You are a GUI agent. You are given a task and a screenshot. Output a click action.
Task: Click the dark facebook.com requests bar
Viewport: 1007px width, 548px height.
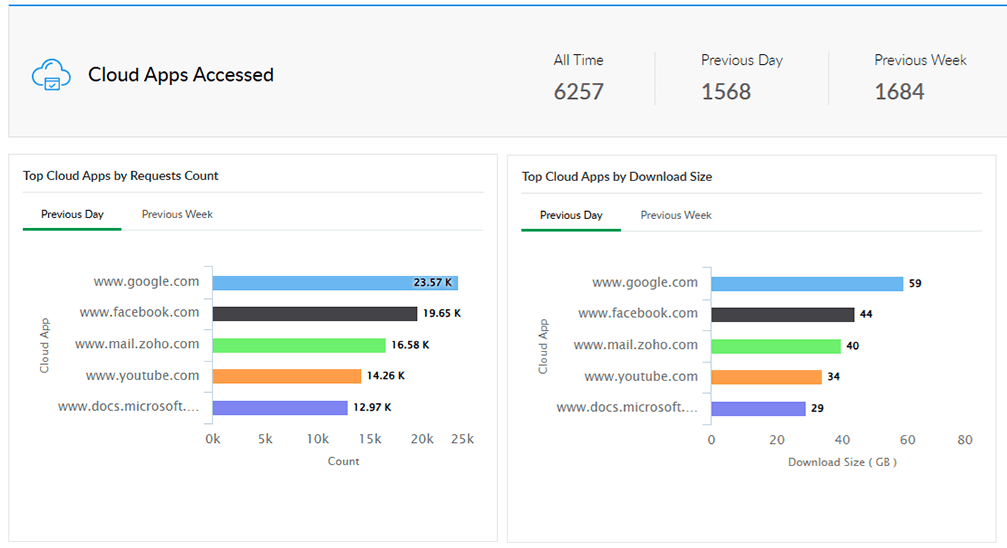(x=315, y=314)
